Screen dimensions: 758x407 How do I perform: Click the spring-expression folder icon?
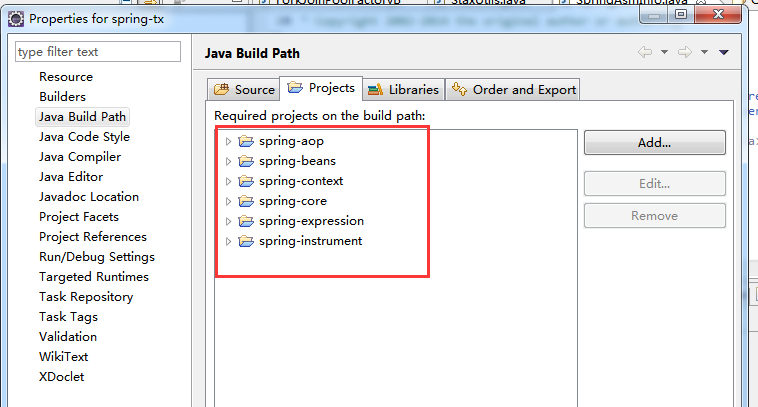(x=246, y=221)
